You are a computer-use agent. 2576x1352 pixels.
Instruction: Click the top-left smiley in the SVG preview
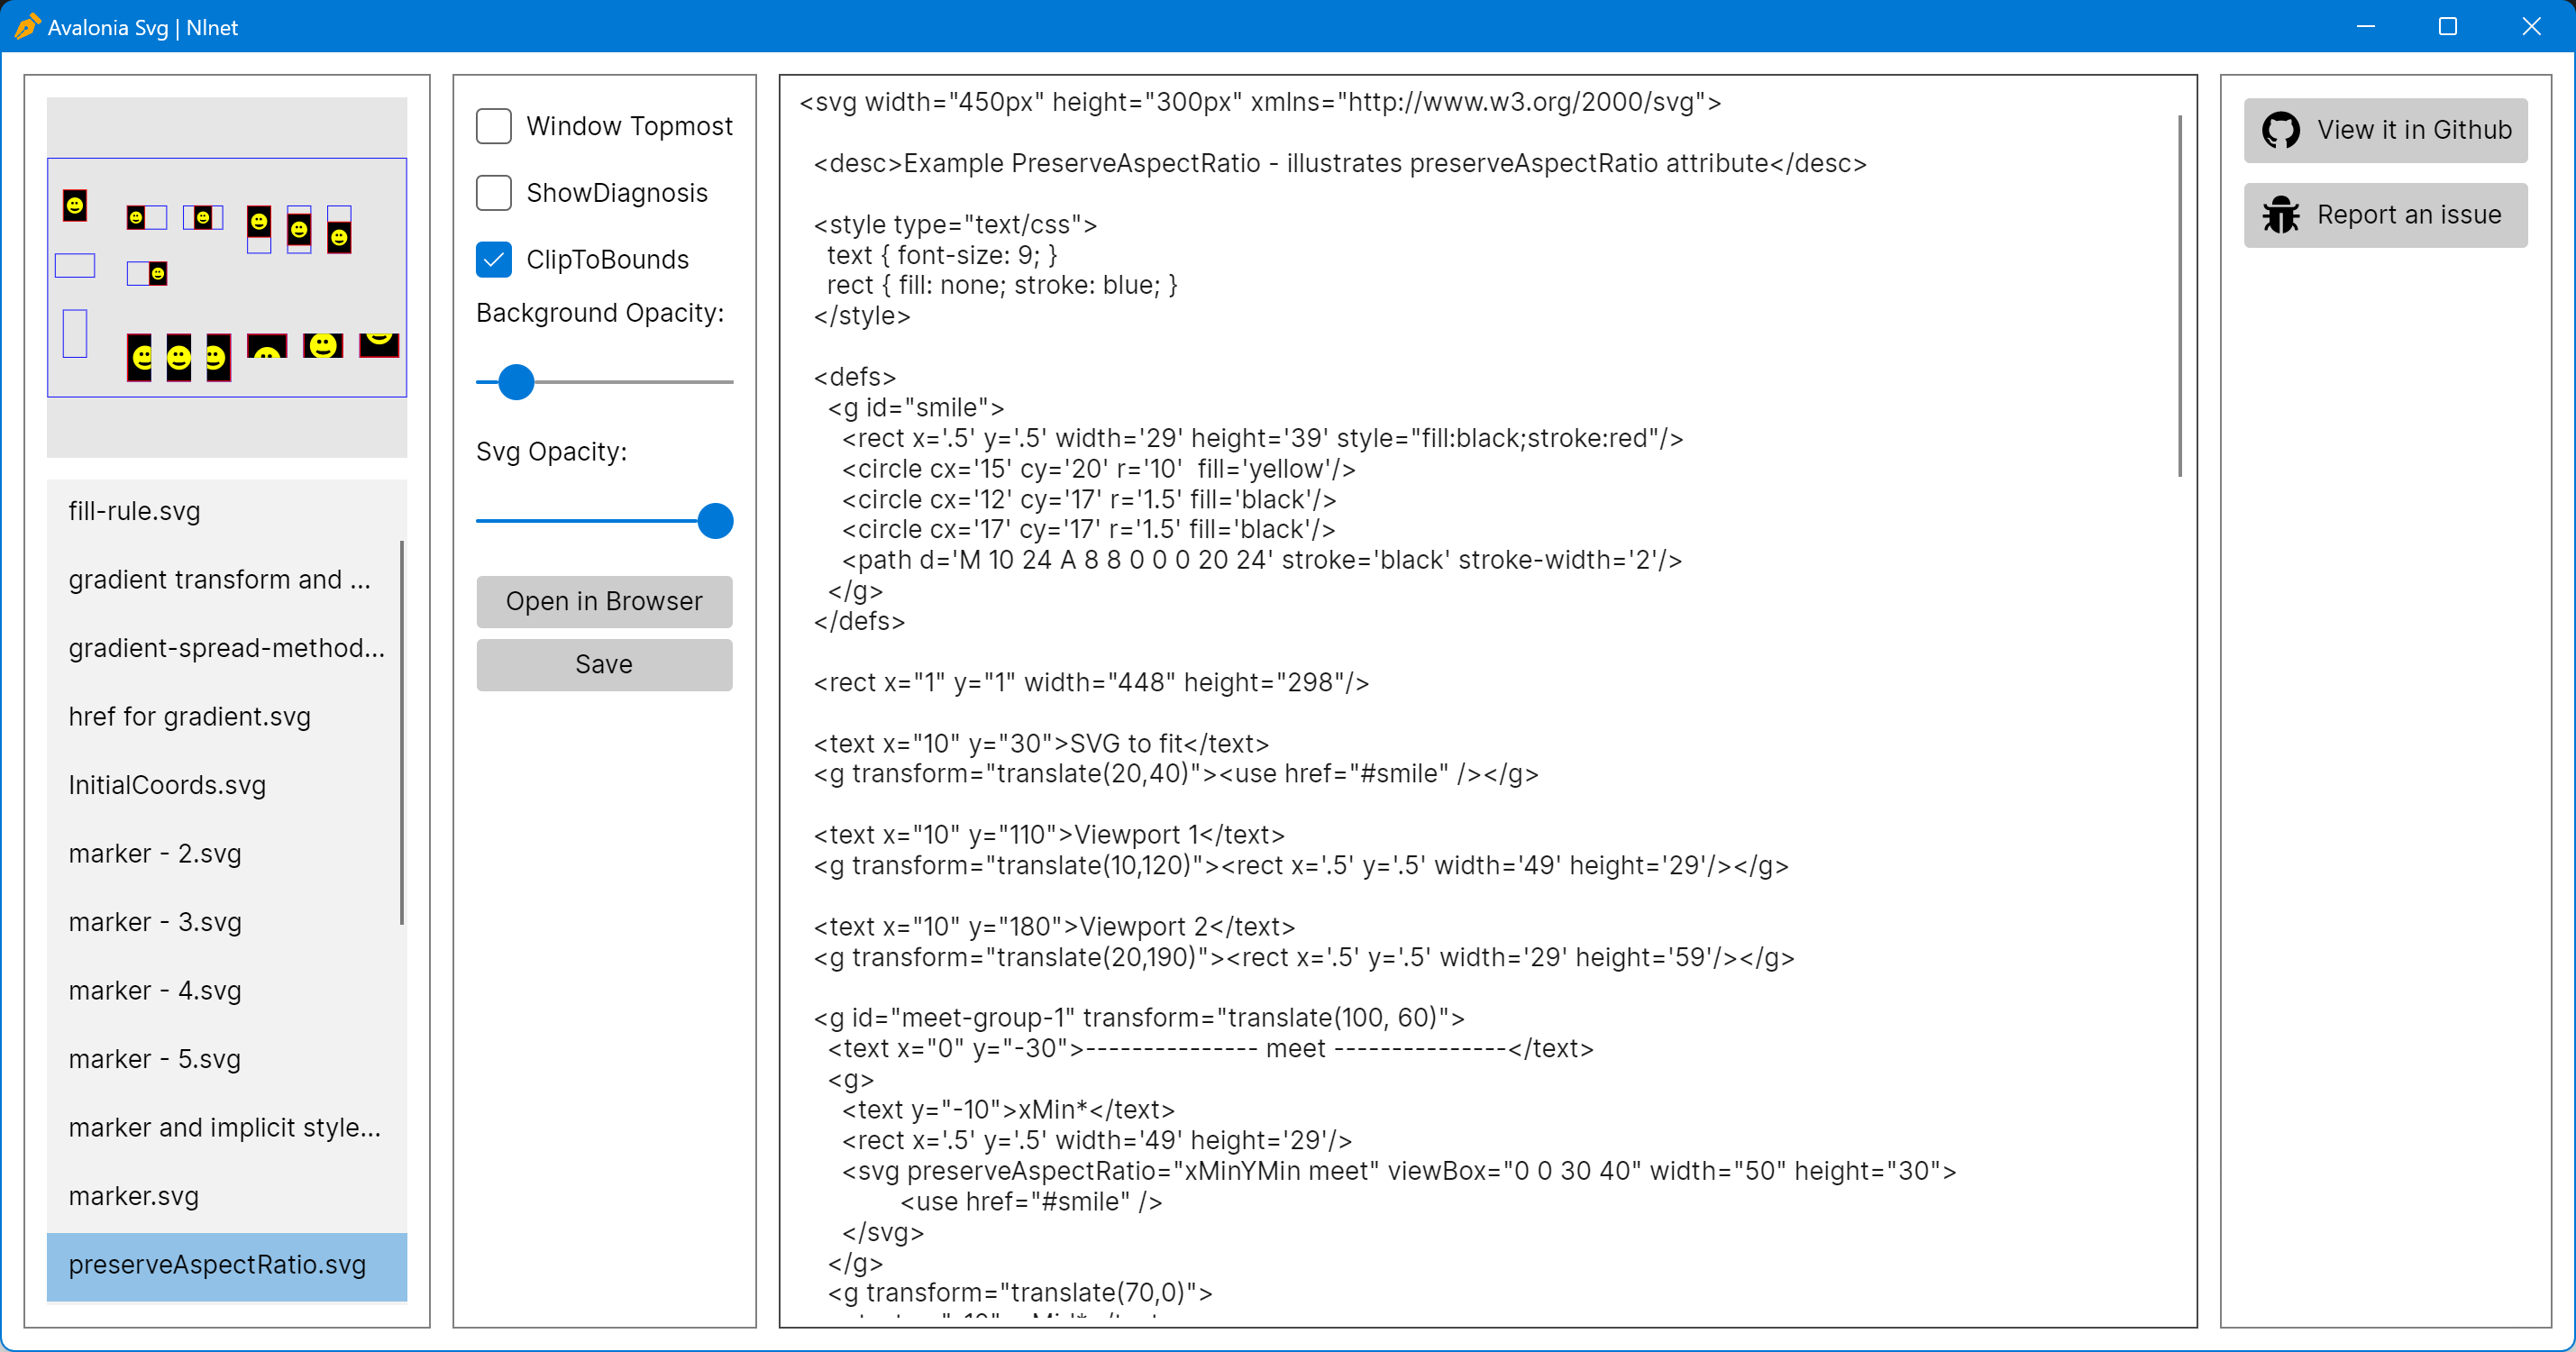pos(75,206)
